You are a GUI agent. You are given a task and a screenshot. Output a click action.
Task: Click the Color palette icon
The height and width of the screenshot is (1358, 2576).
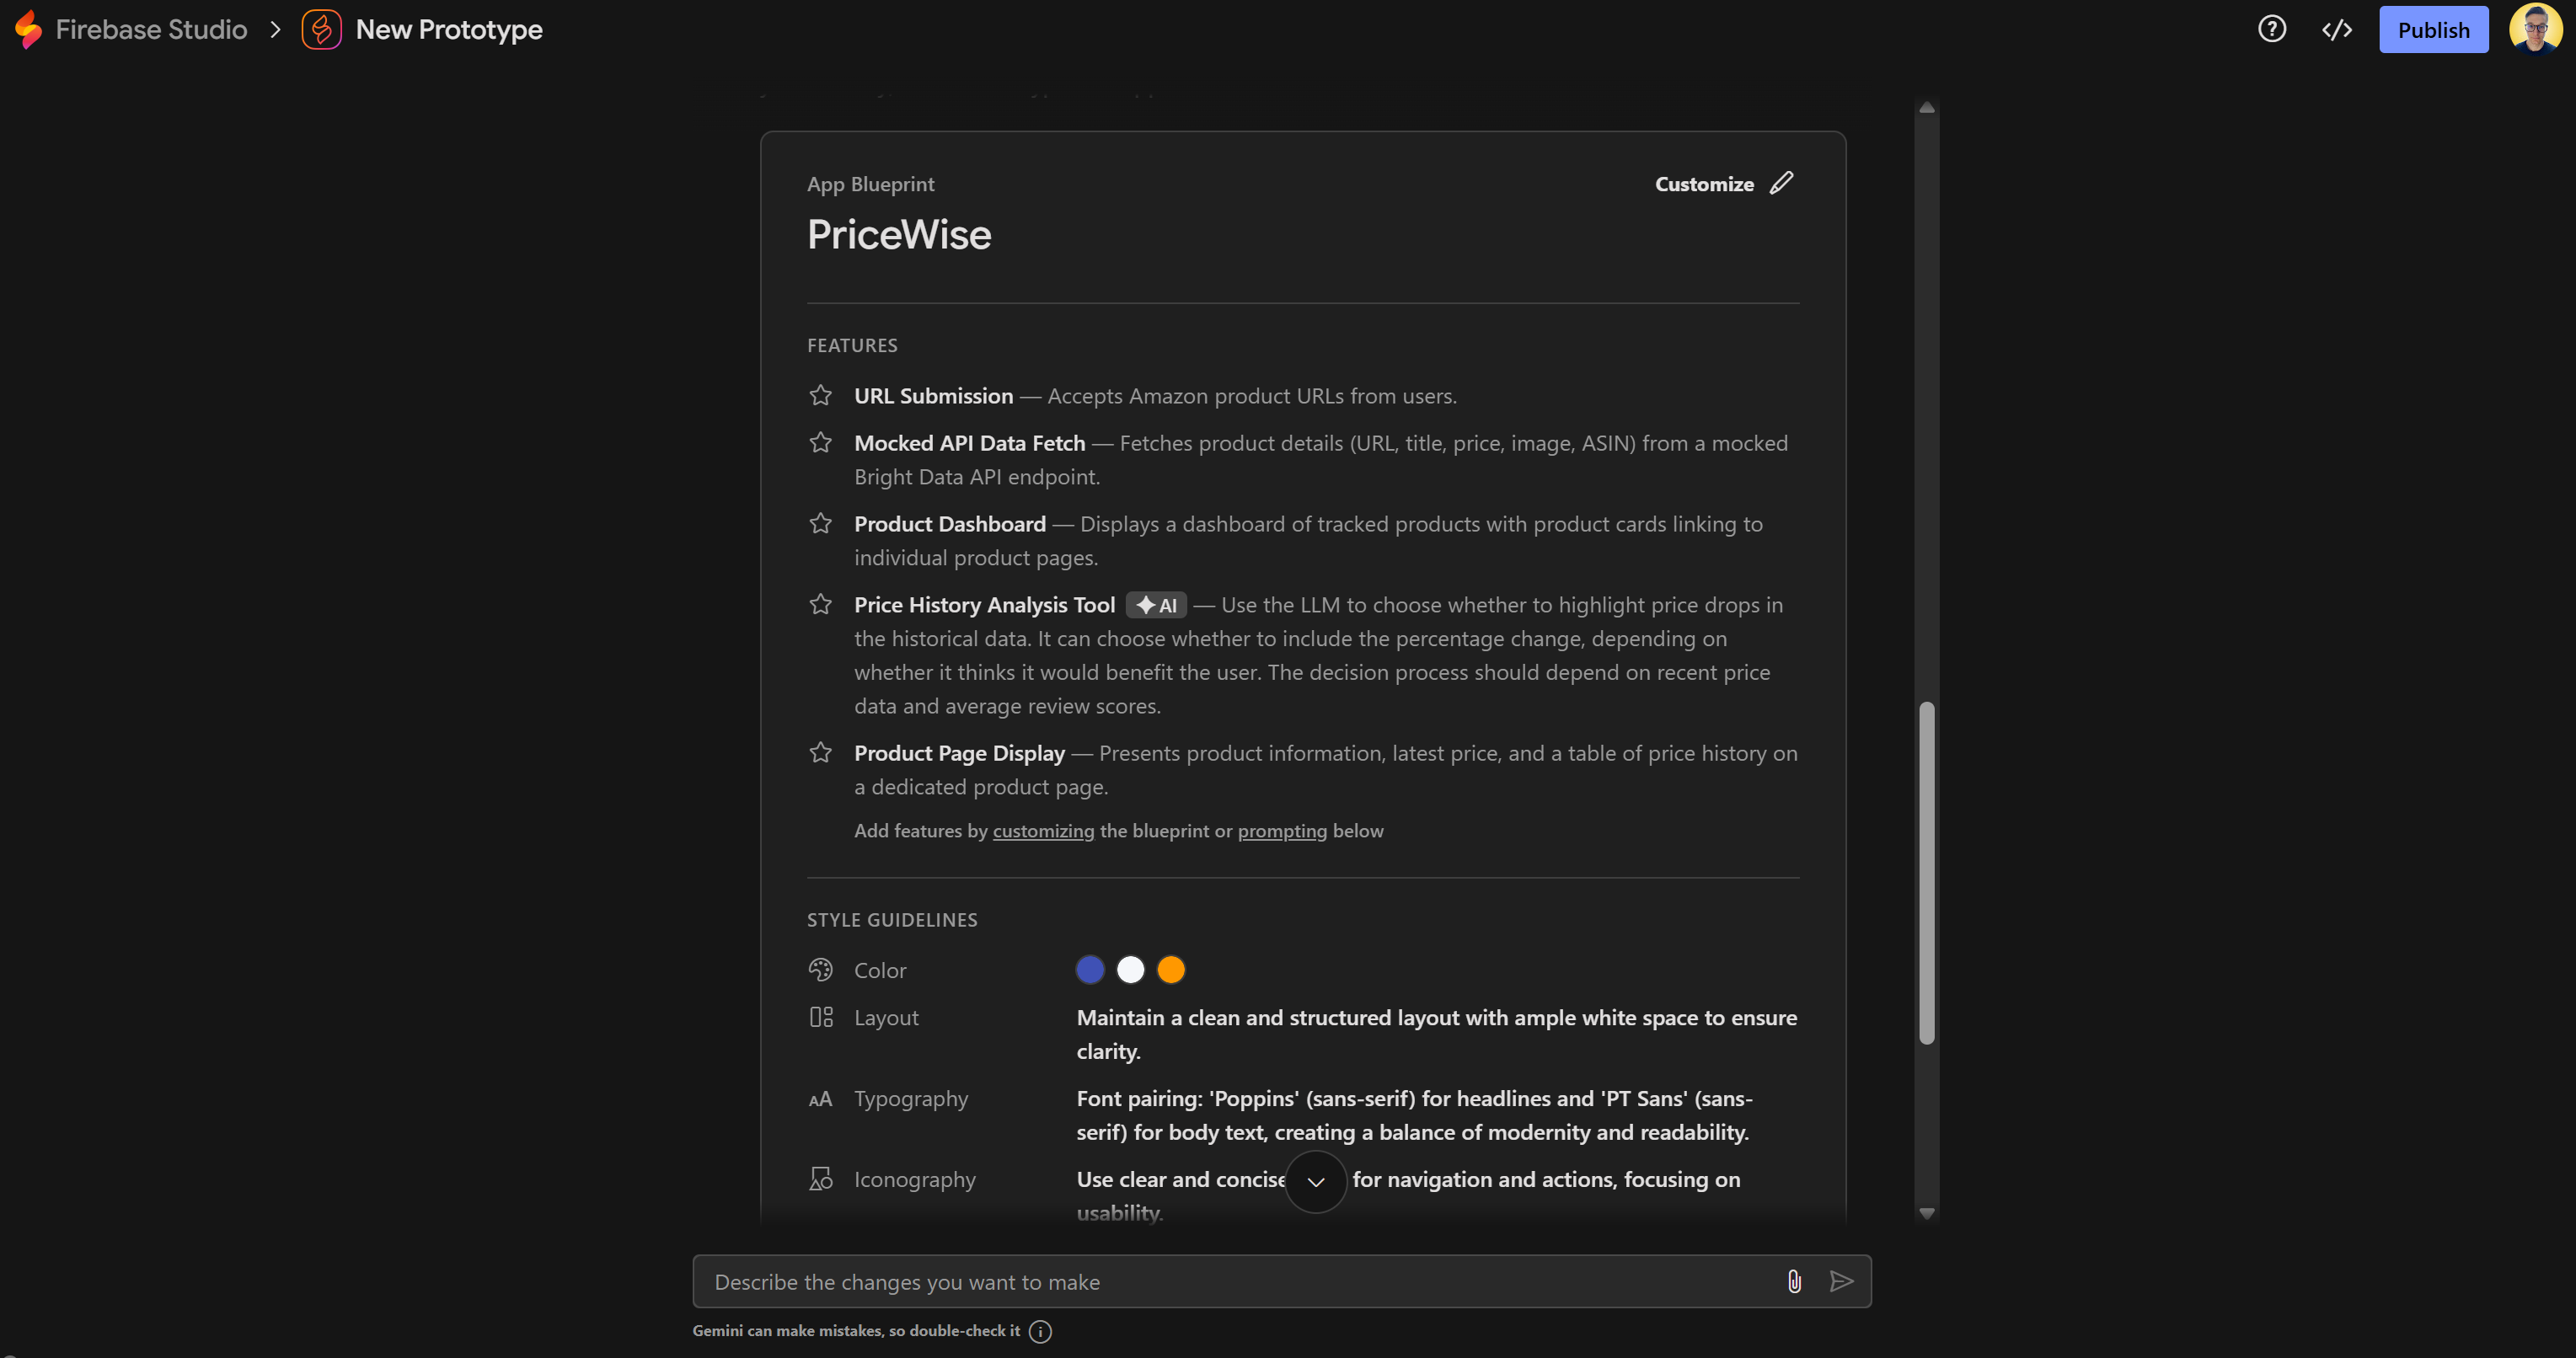pos(820,969)
